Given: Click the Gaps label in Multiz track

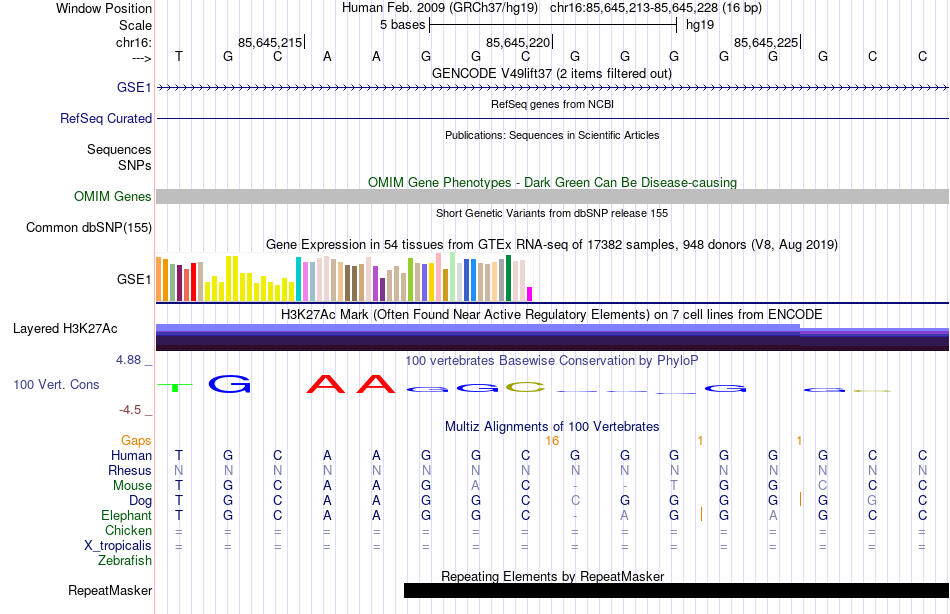Looking at the screenshot, I should tap(136, 440).
